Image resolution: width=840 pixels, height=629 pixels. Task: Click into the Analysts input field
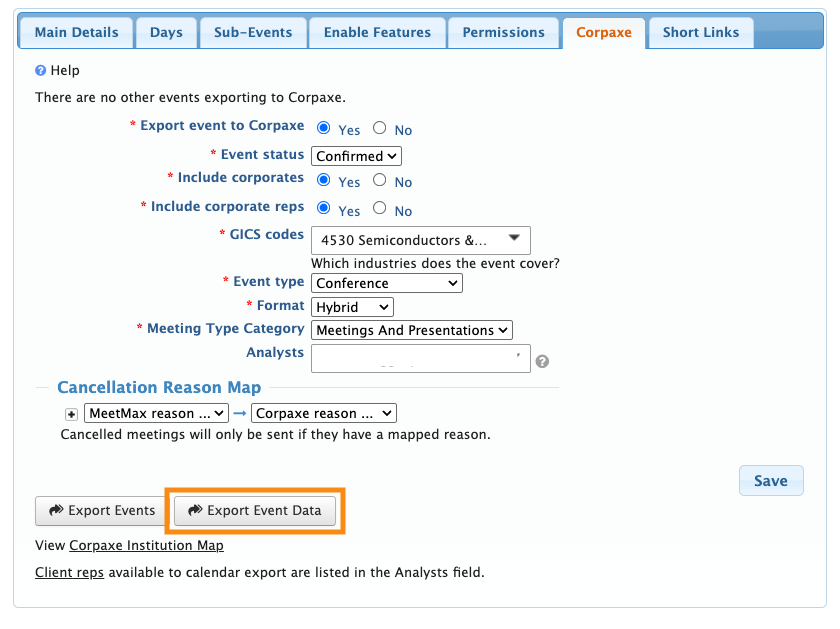(x=420, y=359)
